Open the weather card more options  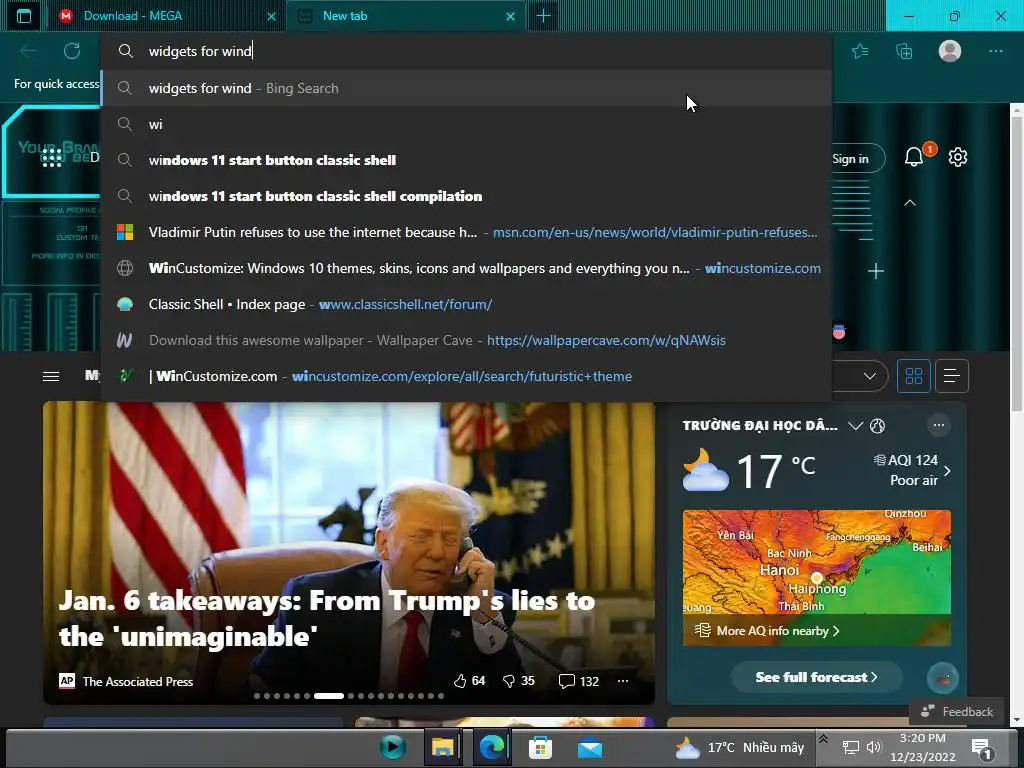click(938, 425)
